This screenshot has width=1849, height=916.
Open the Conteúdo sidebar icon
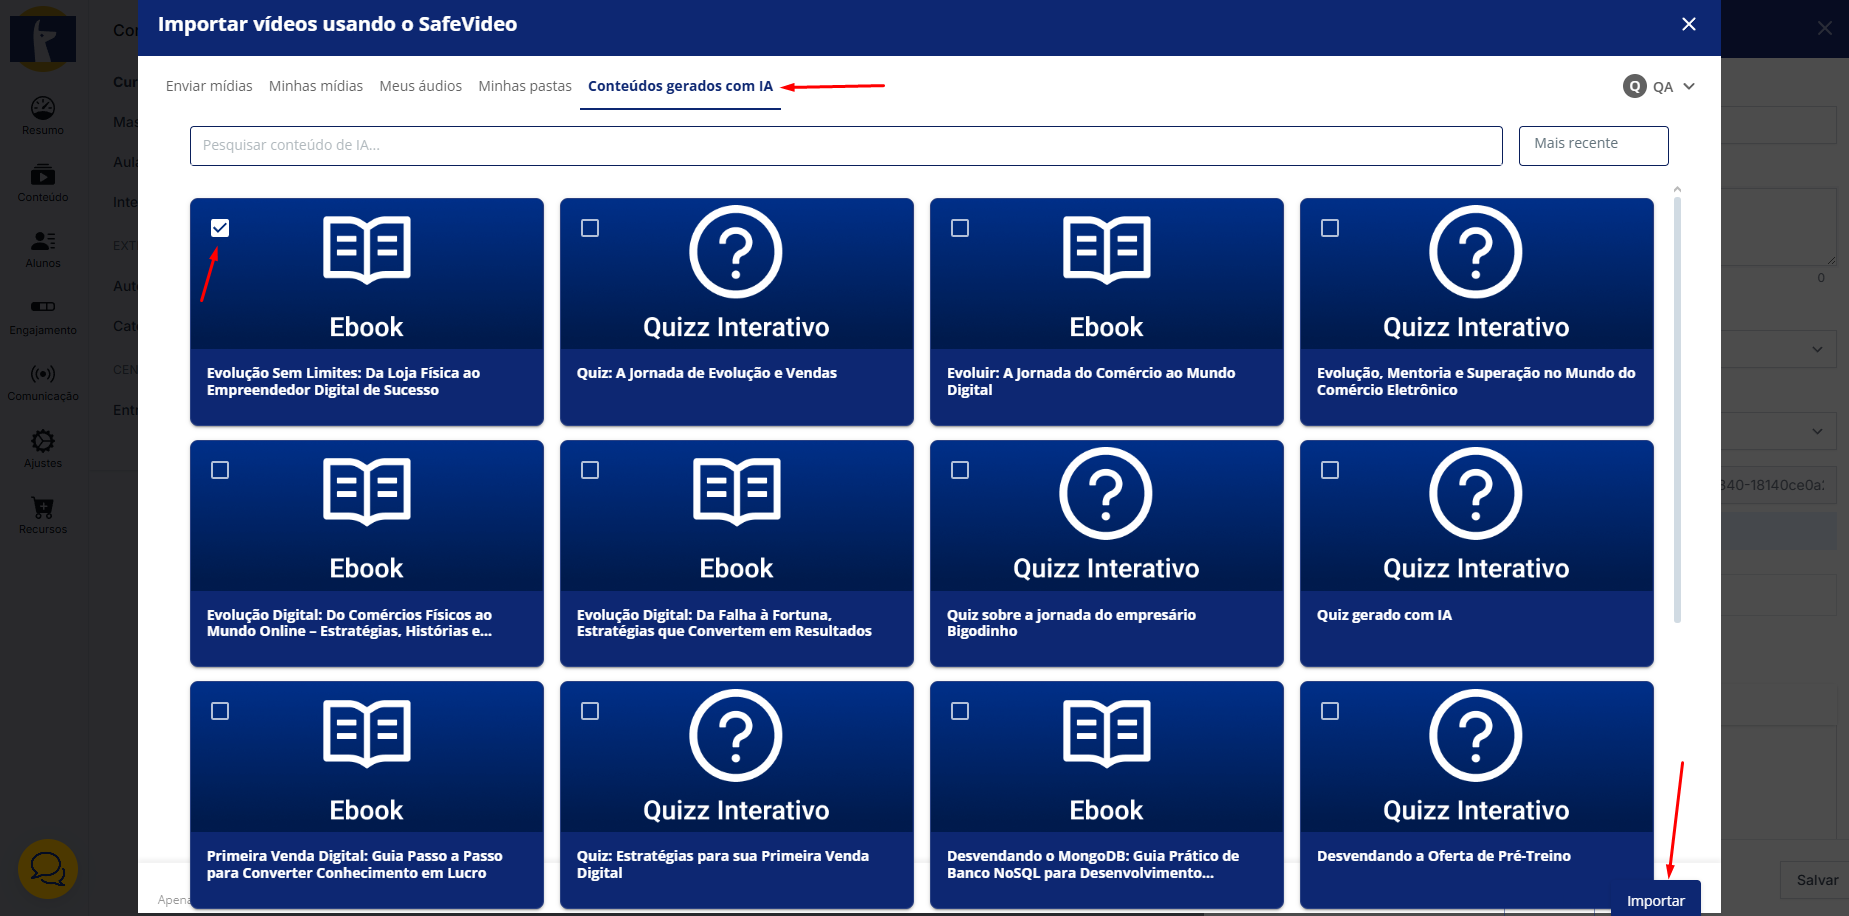(x=43, y=176)
